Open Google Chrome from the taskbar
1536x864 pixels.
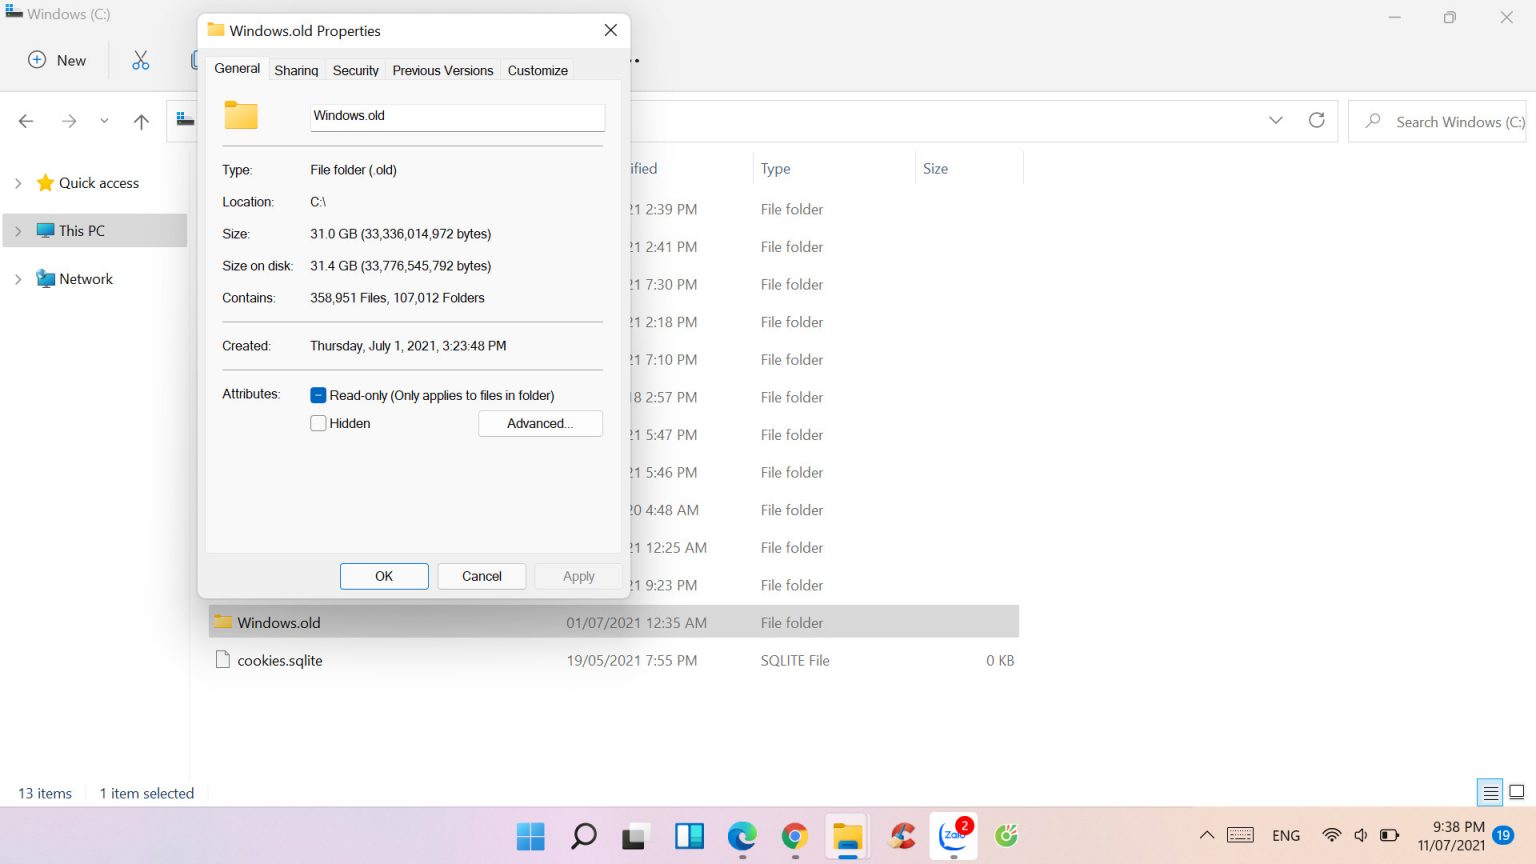tap(795, 836)
